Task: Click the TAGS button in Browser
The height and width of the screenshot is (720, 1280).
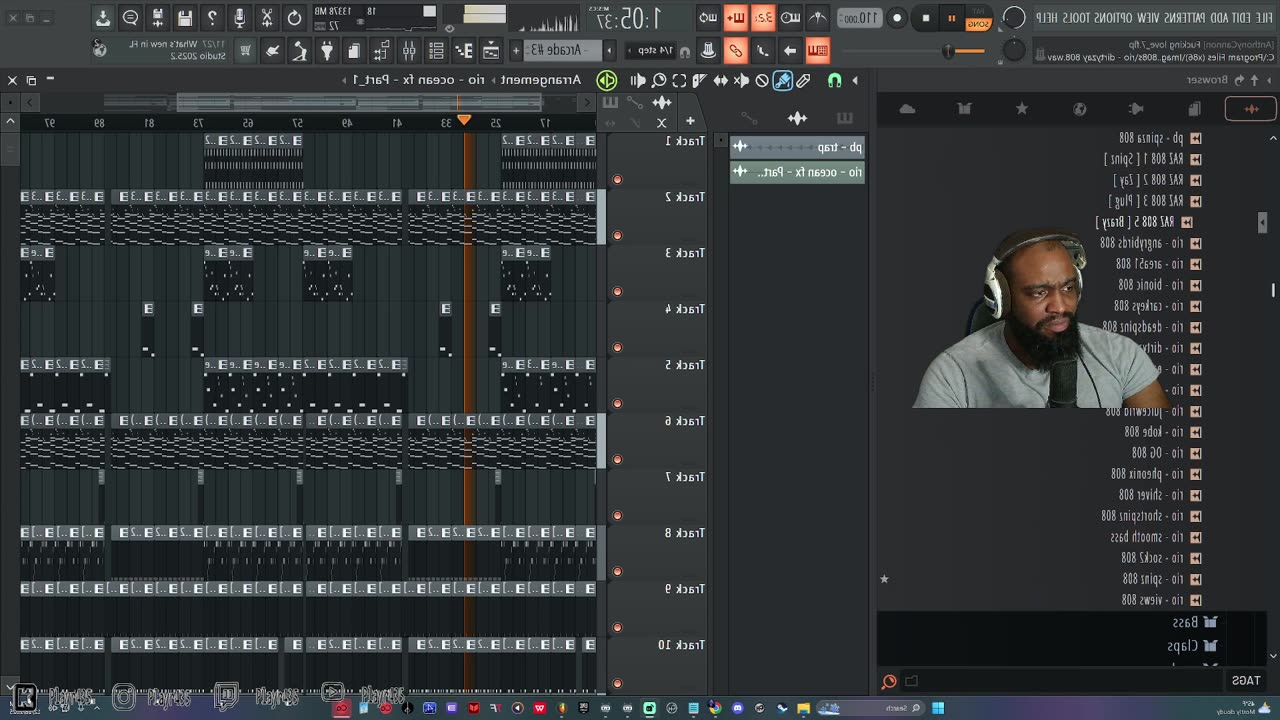Action: (x=1246, y=681)
